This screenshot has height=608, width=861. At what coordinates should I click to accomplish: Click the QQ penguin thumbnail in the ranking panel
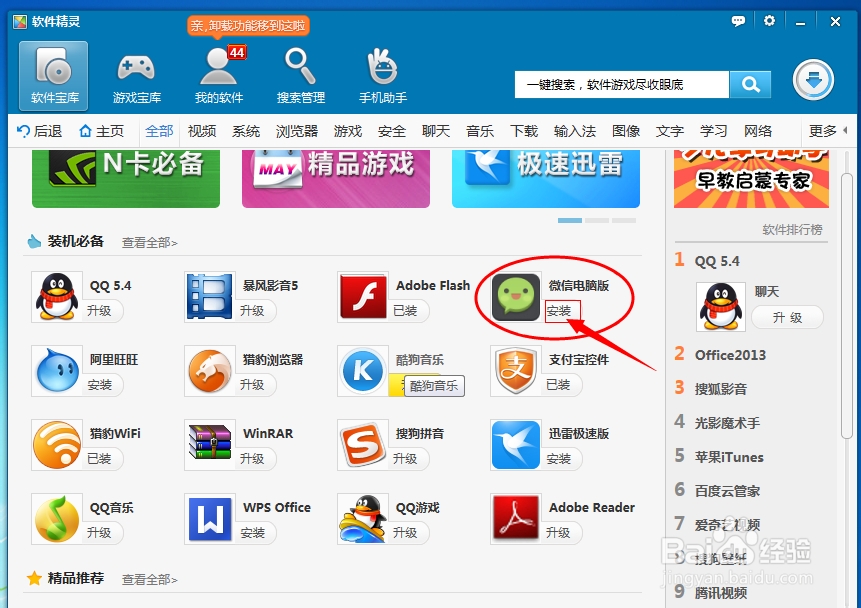pyautogui.click(x=720, y=307)
